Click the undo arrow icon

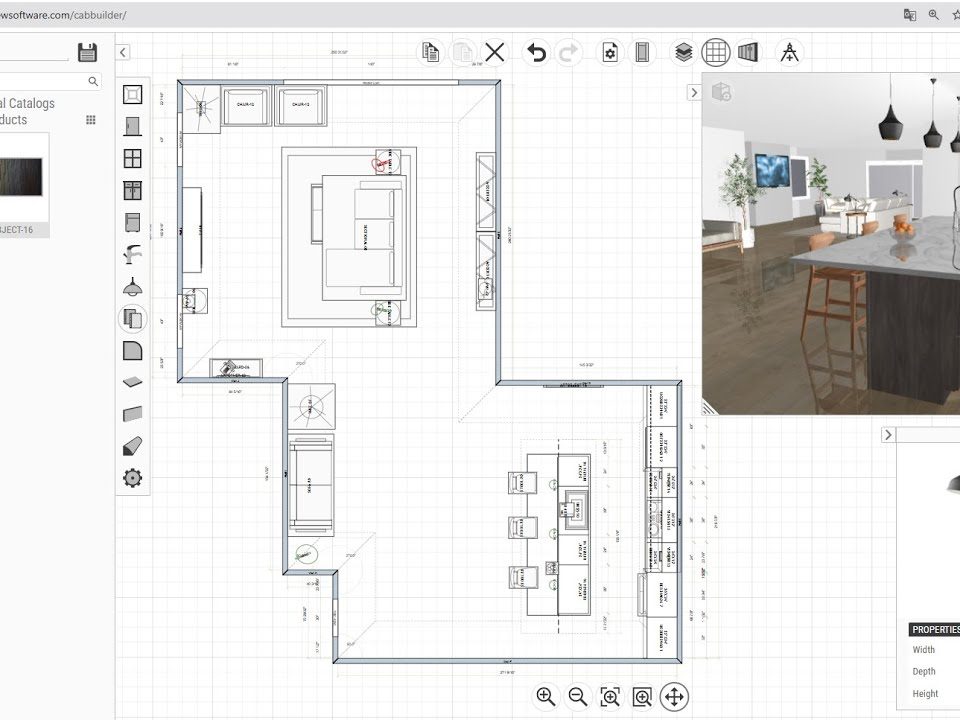(x=537, y=53)
